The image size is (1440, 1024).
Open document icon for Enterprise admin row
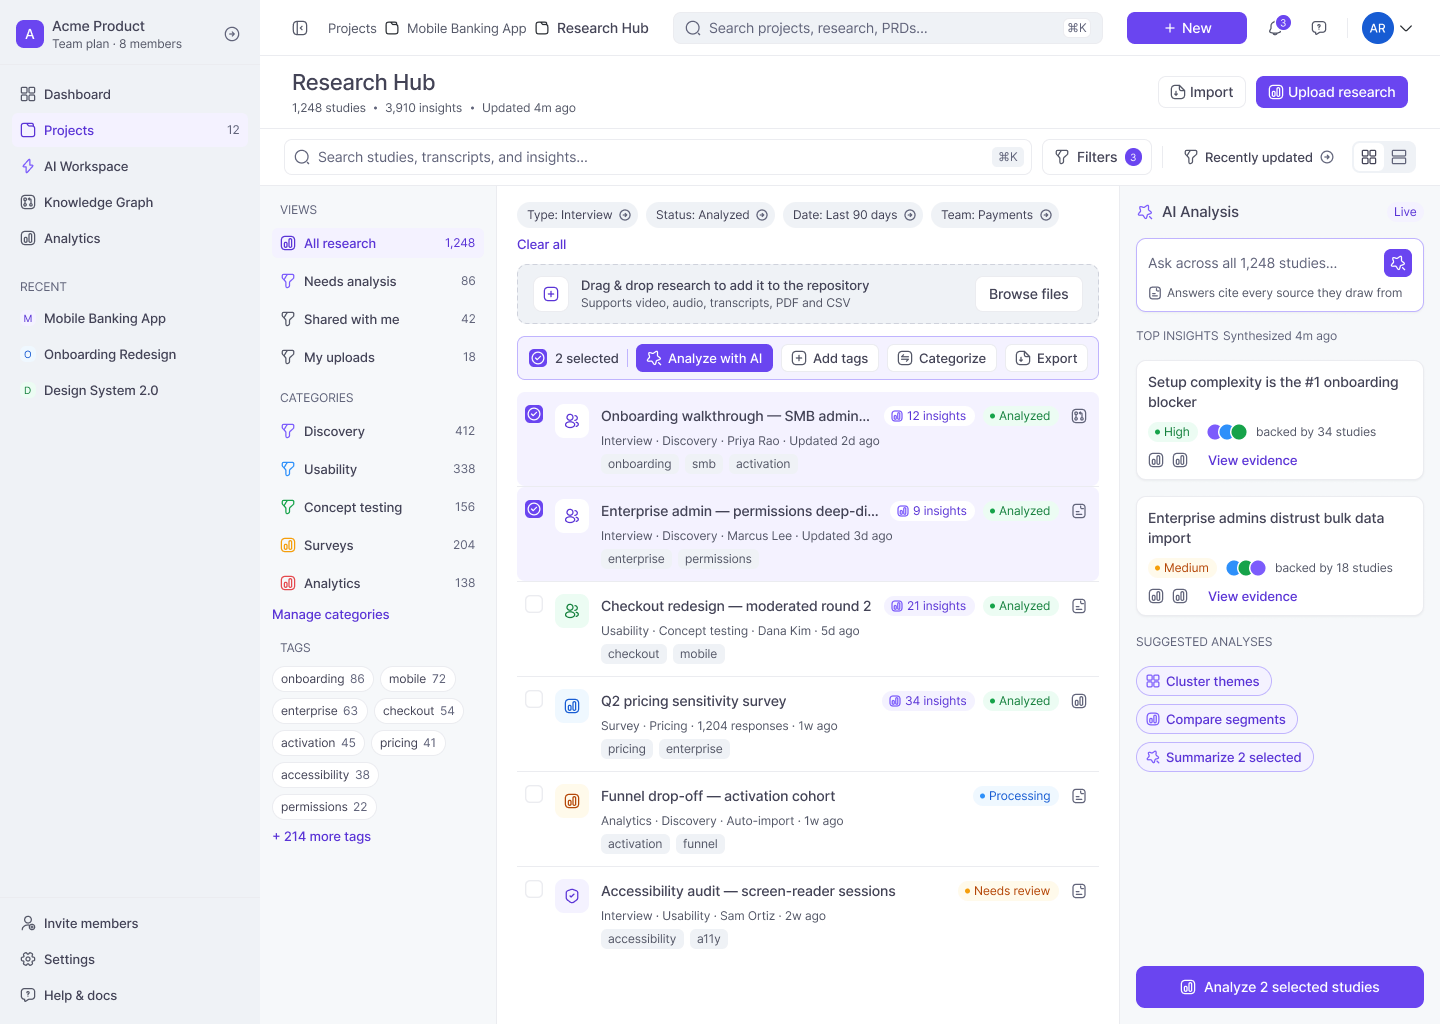1079,511
